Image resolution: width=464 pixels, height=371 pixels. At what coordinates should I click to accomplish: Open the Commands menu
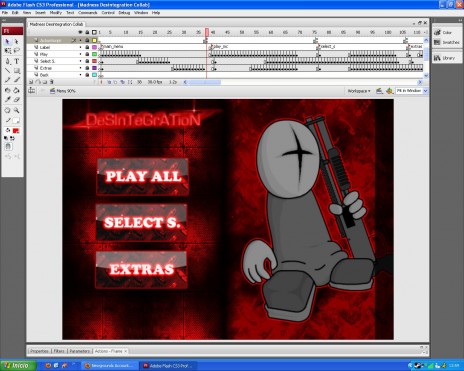click(88, 13)
